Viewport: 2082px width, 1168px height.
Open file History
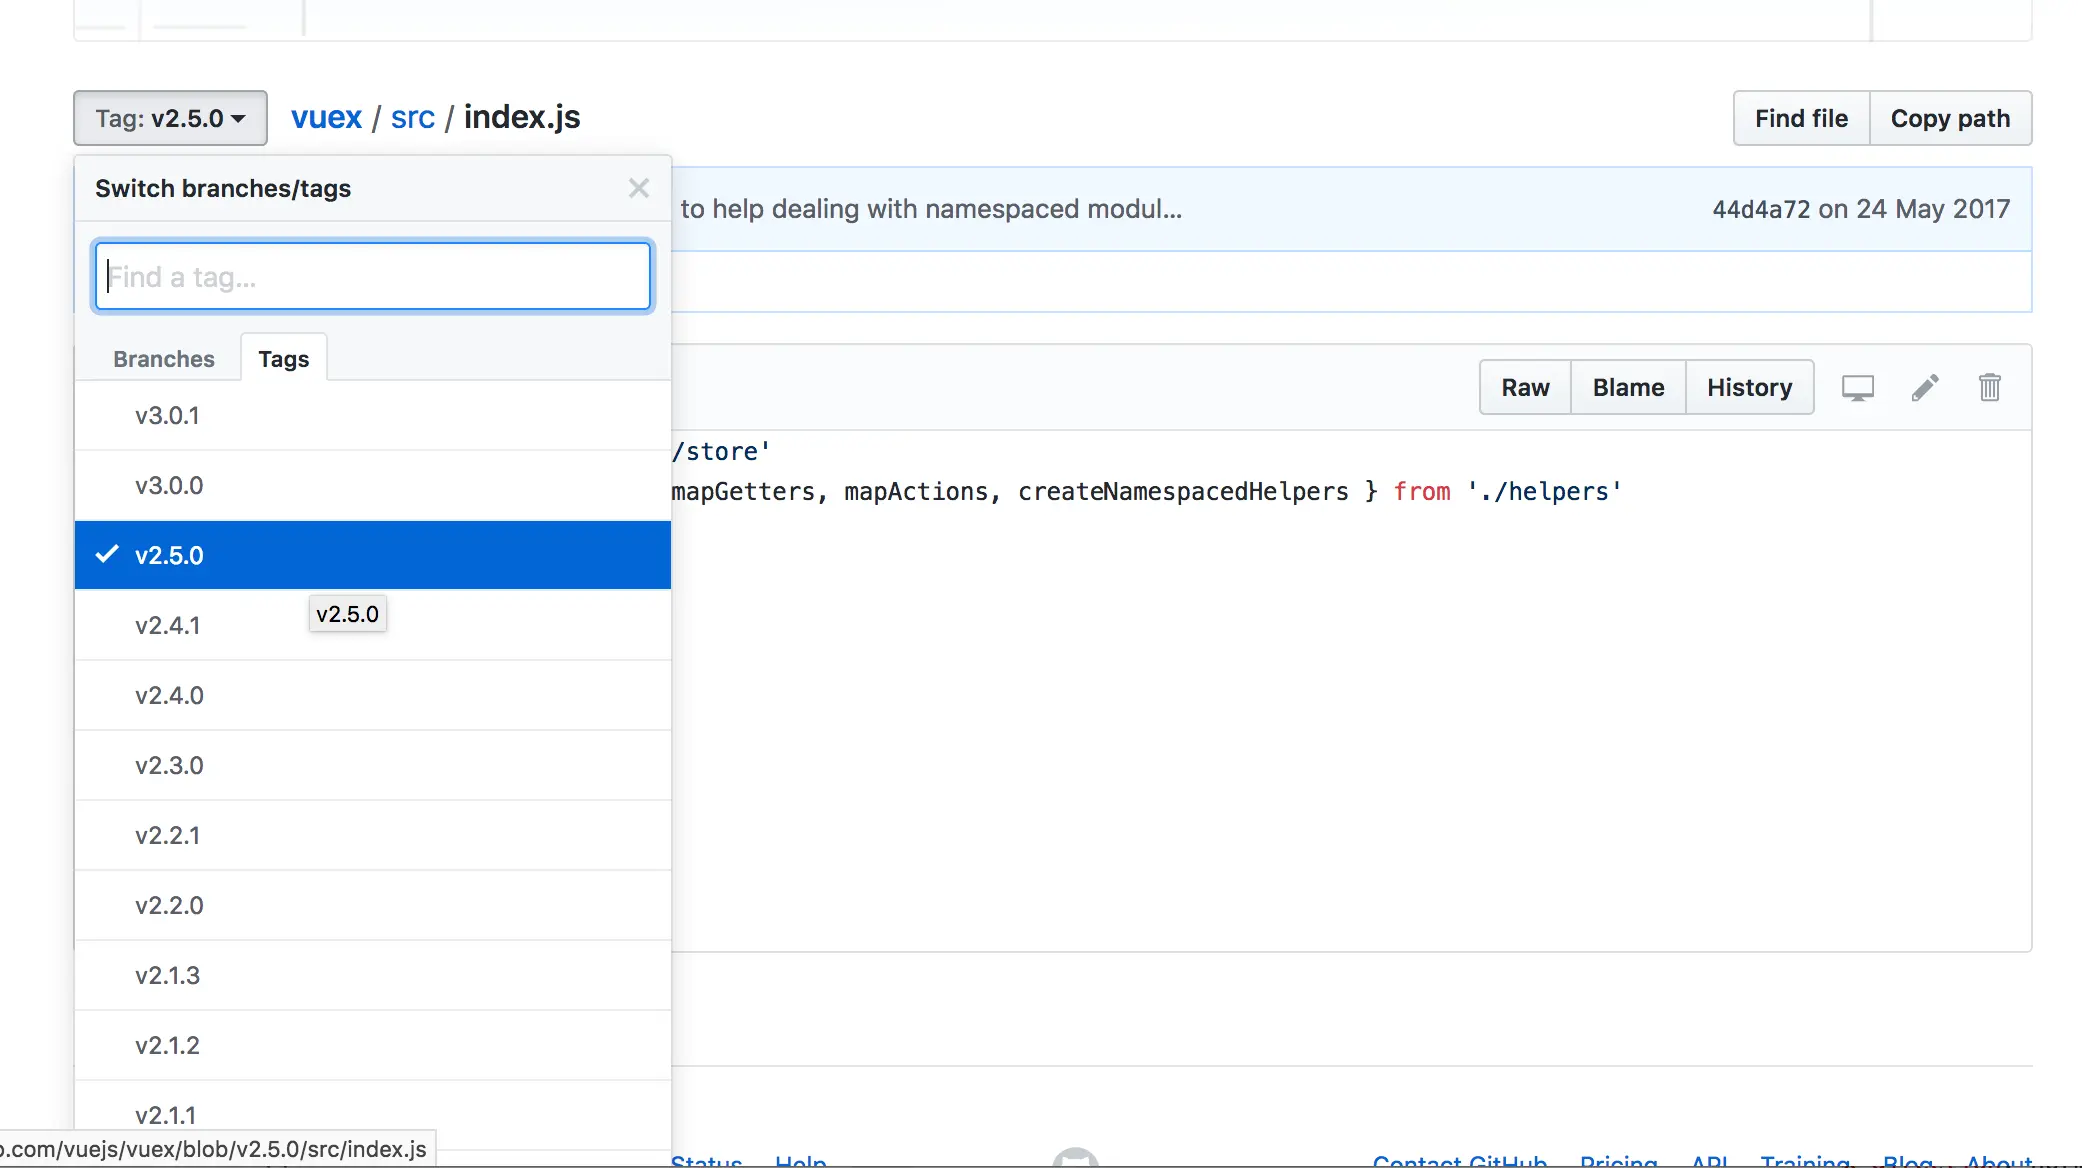1749,388
